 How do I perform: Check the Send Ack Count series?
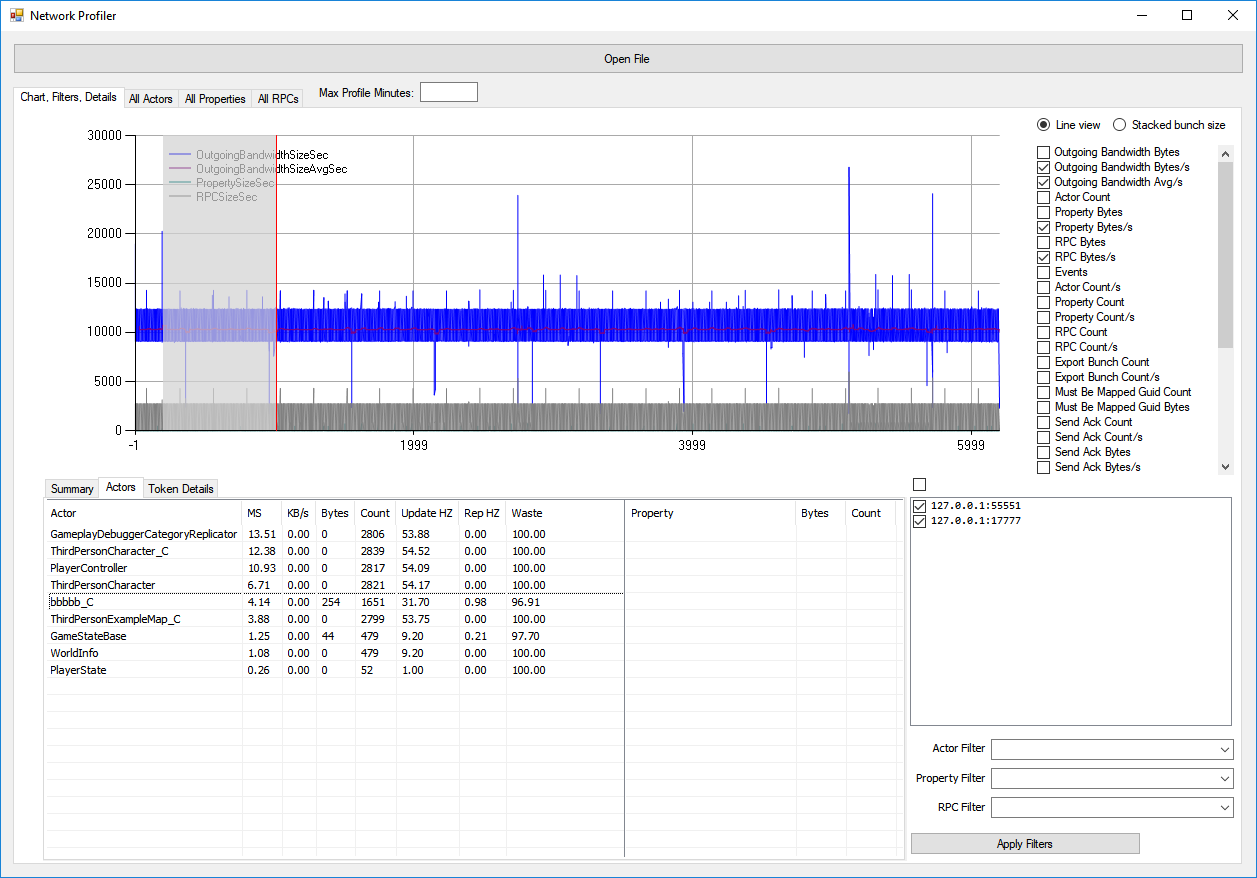1044,422
